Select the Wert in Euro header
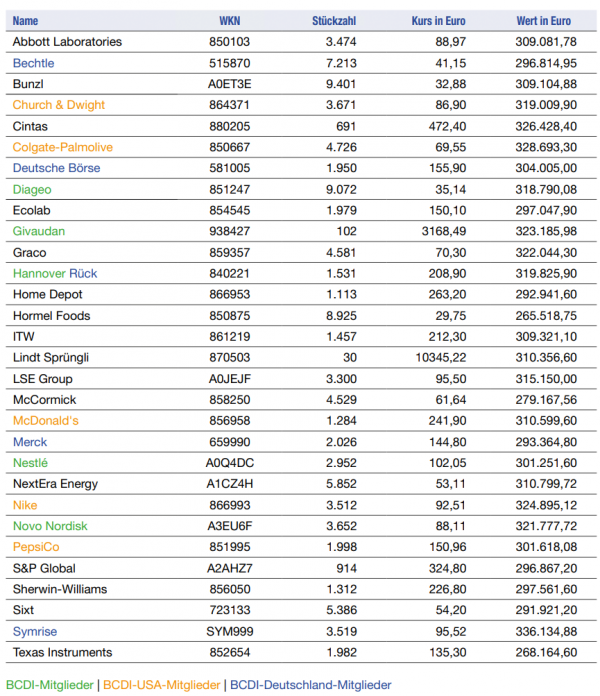This screenshot has width=600, height=696. (x=544, y=21)
